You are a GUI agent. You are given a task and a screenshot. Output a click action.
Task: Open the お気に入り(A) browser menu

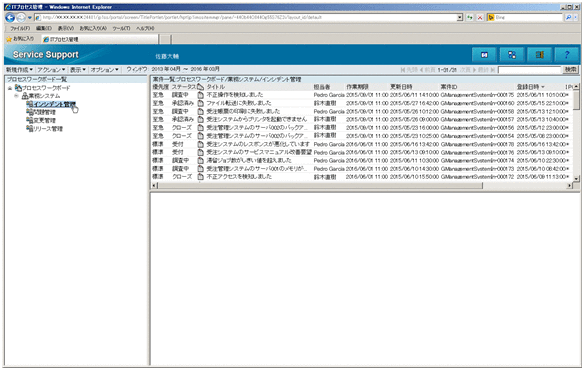(93, 28)
